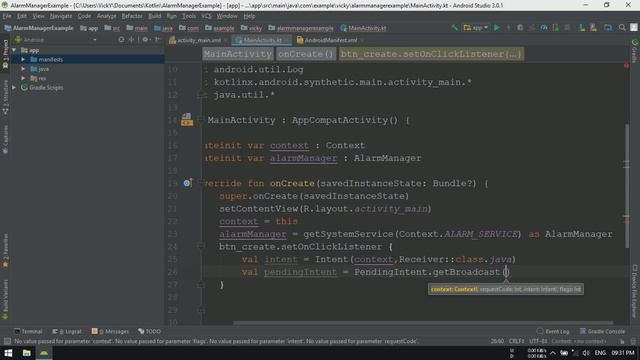Open the Project Structure icon
The width and height of the screenshot is (640, 360).
[x=608, y=28]
